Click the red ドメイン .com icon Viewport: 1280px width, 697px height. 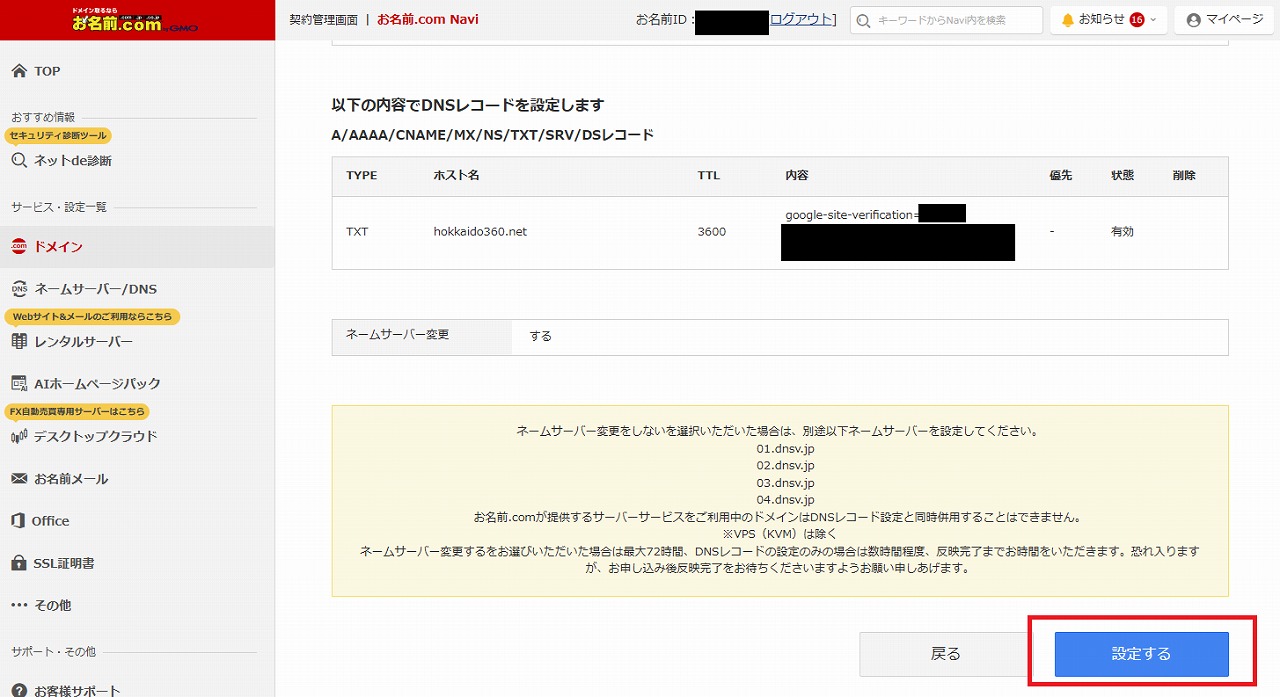(19, 247)
